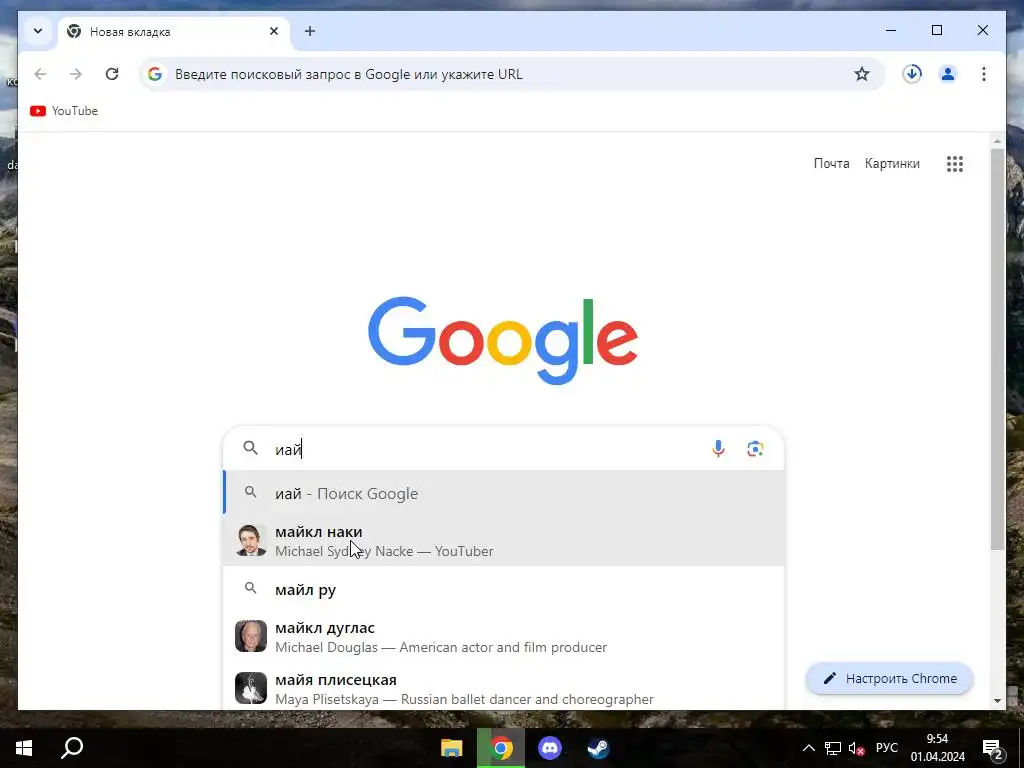
Task: Open the Почта link
Action: [831, 163]
